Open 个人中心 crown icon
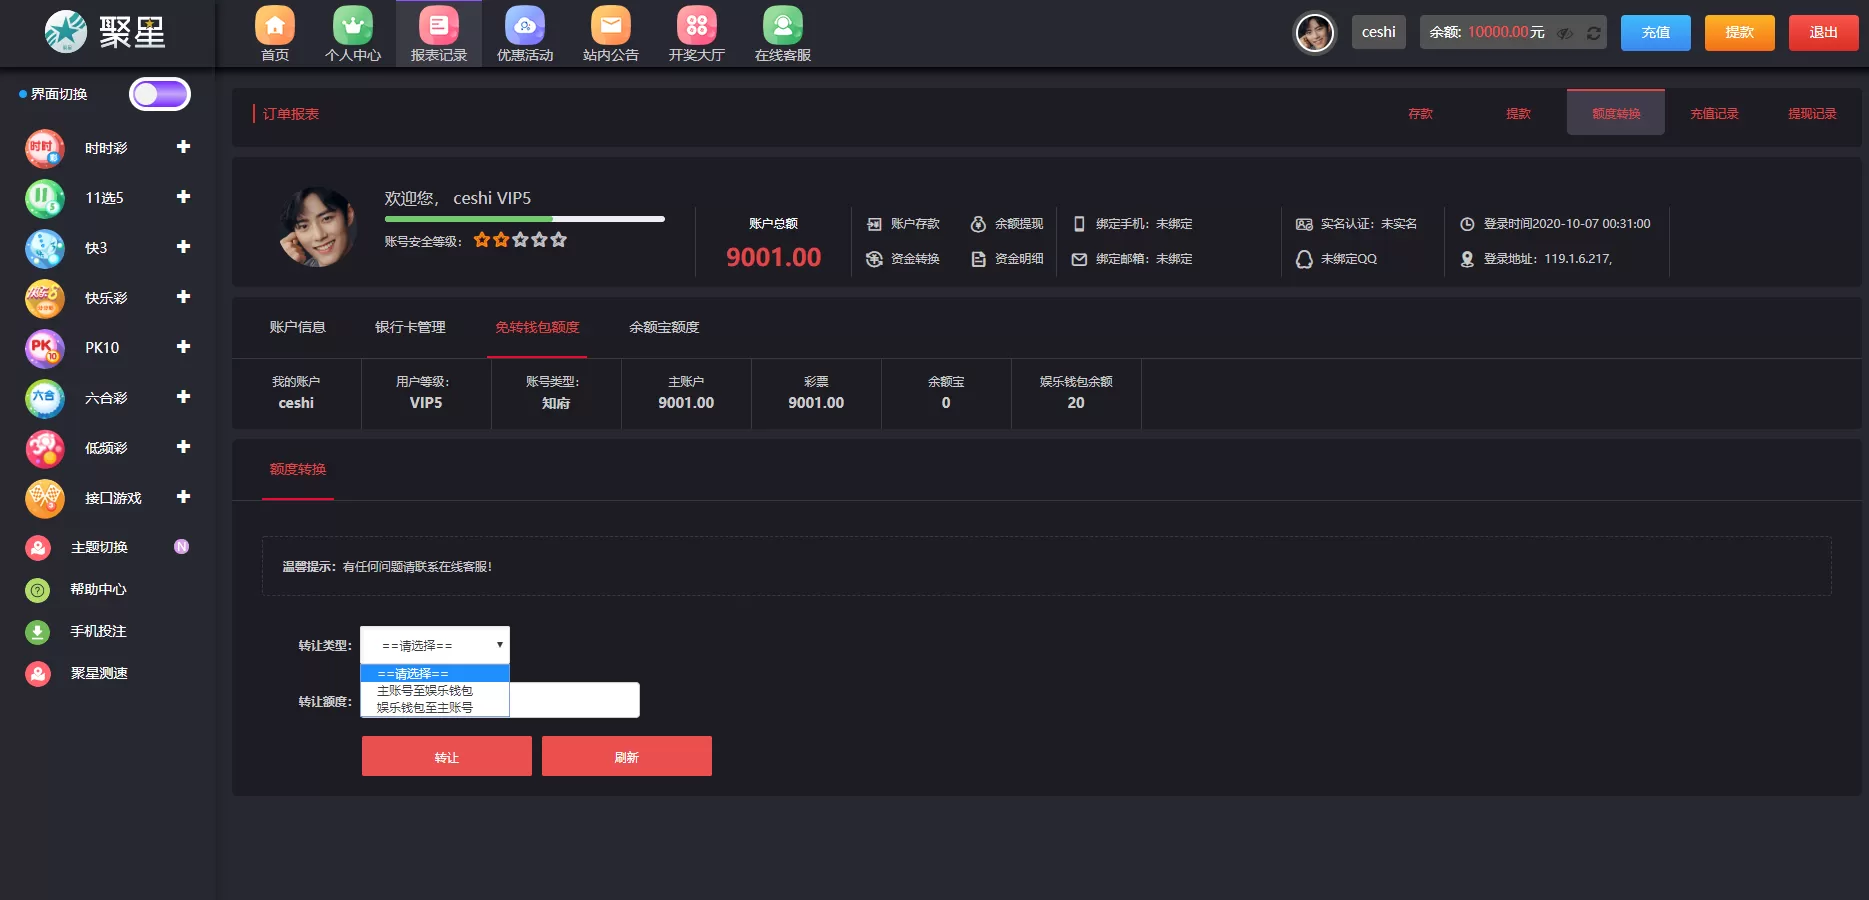Image resolution: width=1869 pixels, height=900 pixels. [x=352, y=26]
